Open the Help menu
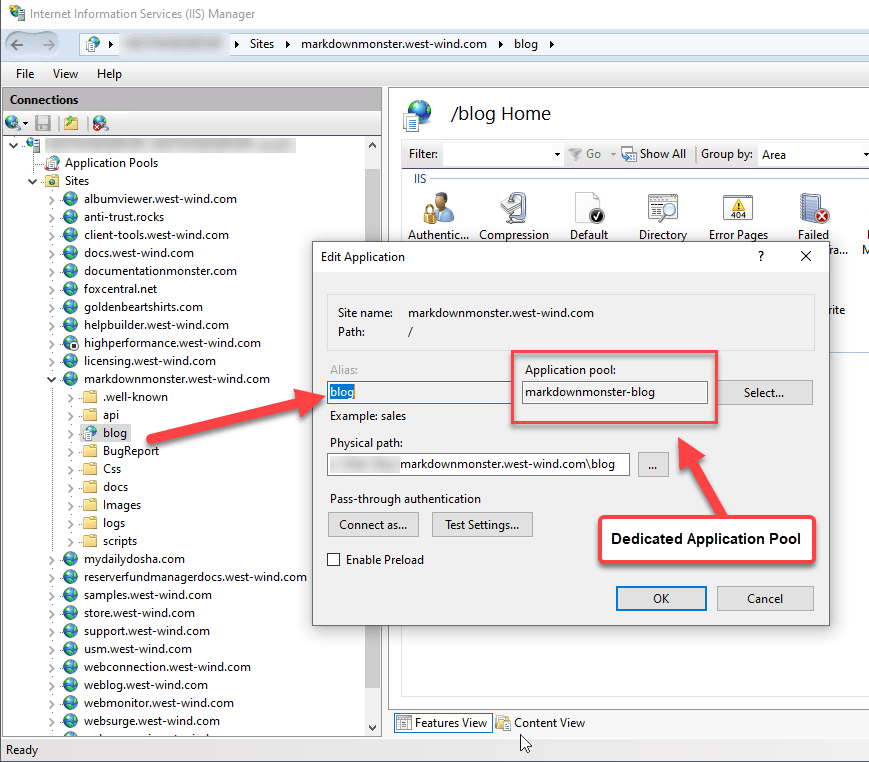Viewport: 869px width, 762px height. pyautogui.click(x=109, y=74)
